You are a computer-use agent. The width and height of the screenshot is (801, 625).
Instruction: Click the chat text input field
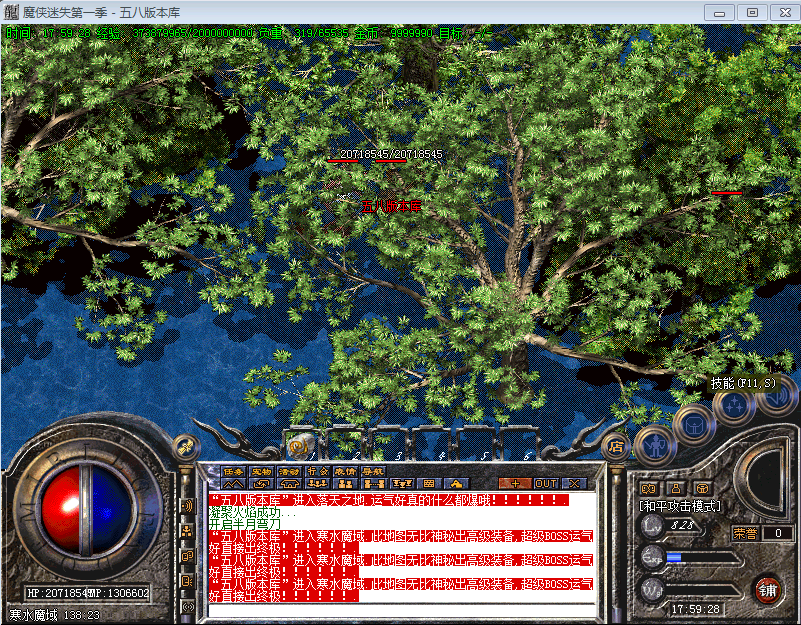click(402, 611)
